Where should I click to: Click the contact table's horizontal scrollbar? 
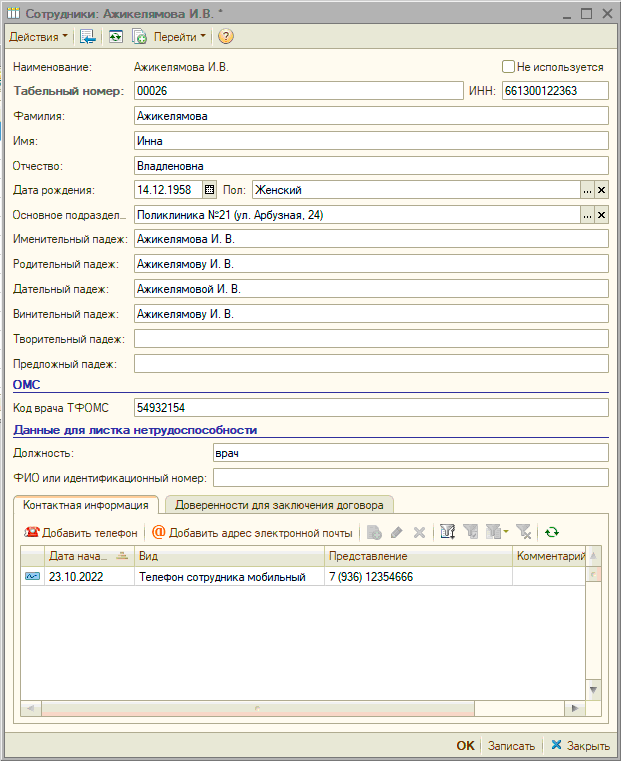300,707
